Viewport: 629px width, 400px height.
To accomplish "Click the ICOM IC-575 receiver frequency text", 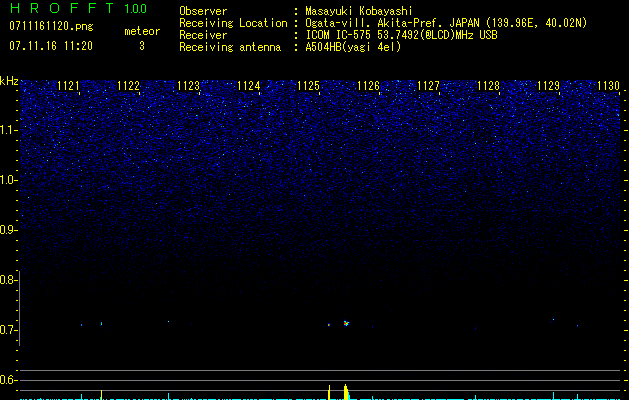I will point(401,35).
